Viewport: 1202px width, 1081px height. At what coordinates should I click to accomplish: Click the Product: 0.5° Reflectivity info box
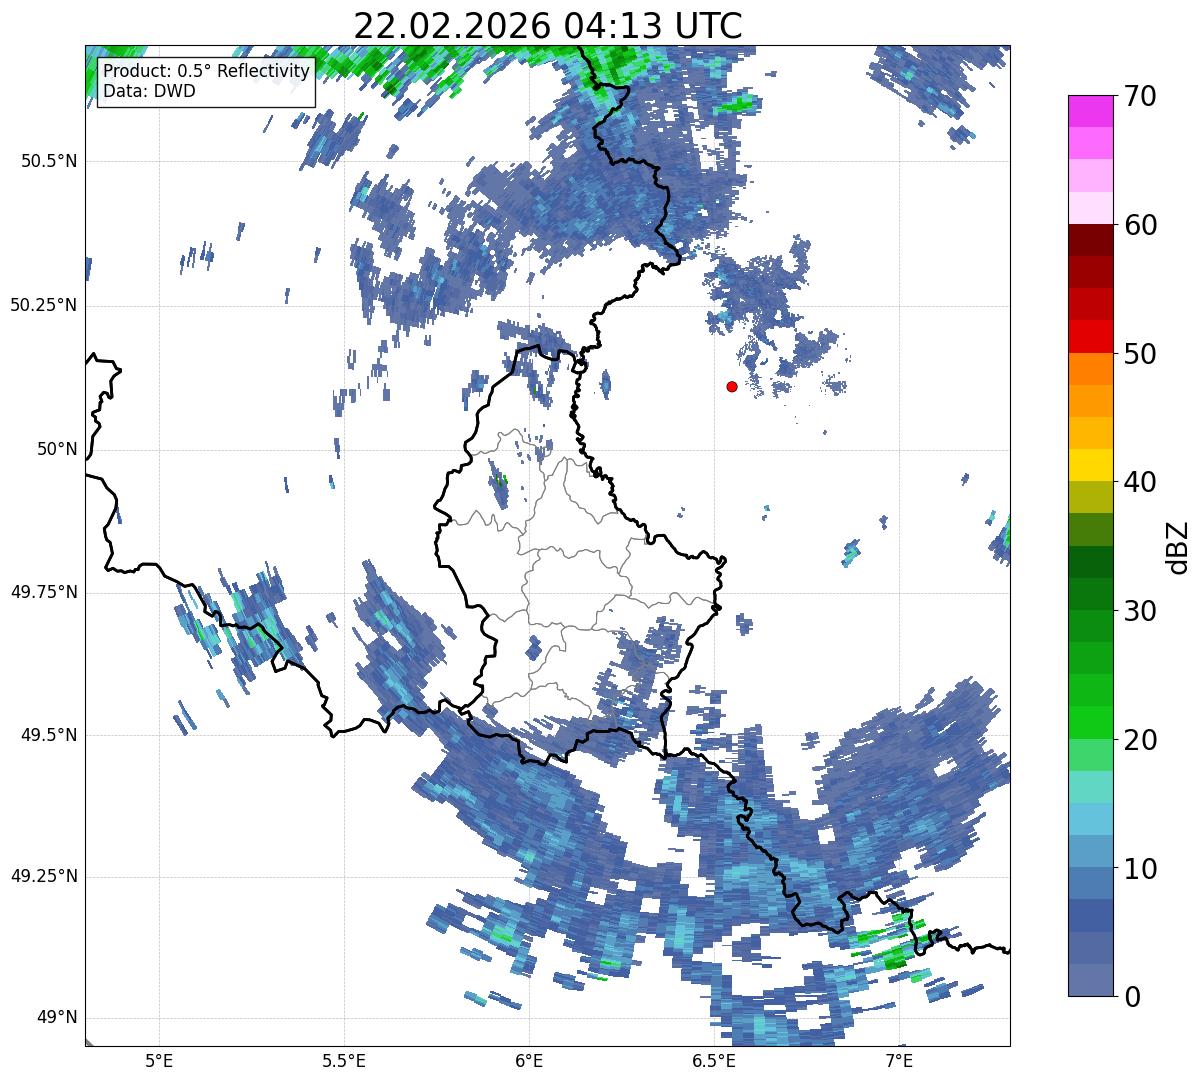(206, 81)
